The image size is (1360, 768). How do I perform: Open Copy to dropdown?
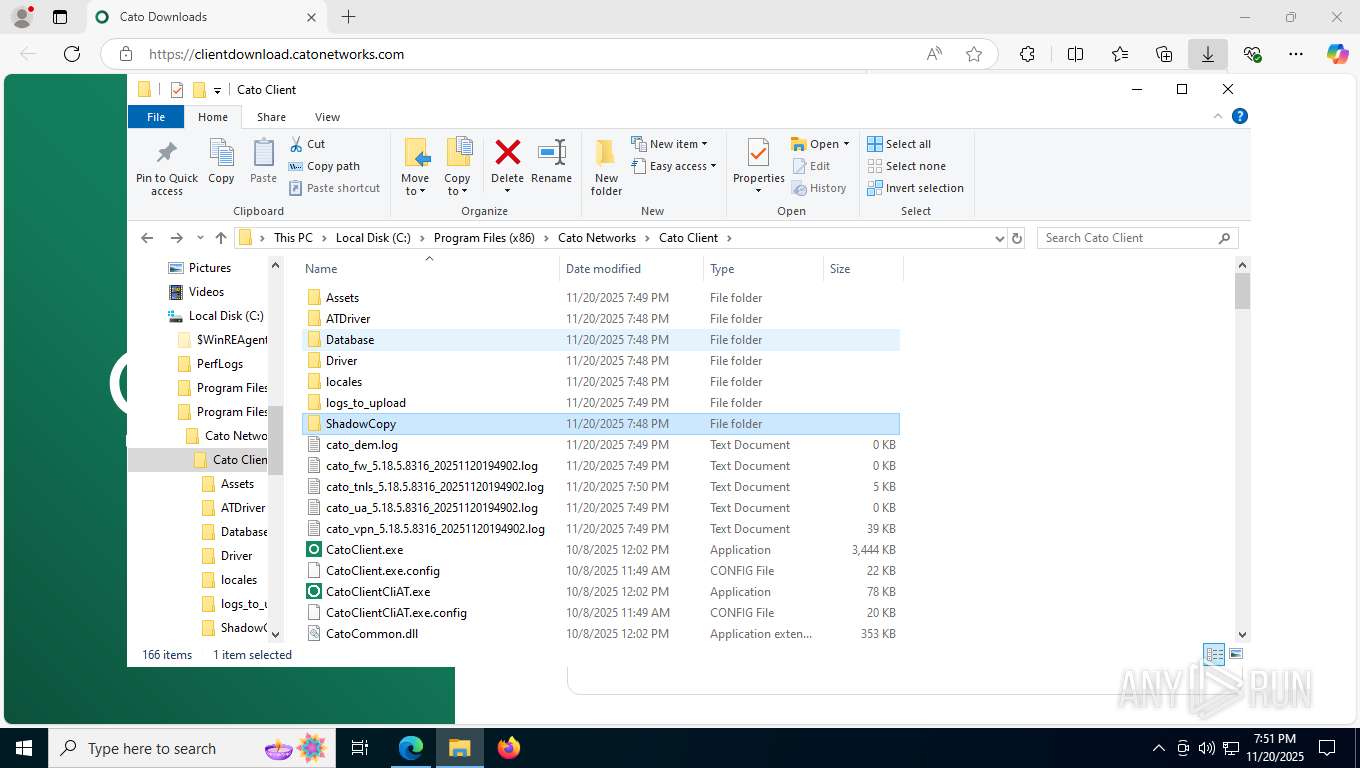(457, 185)
